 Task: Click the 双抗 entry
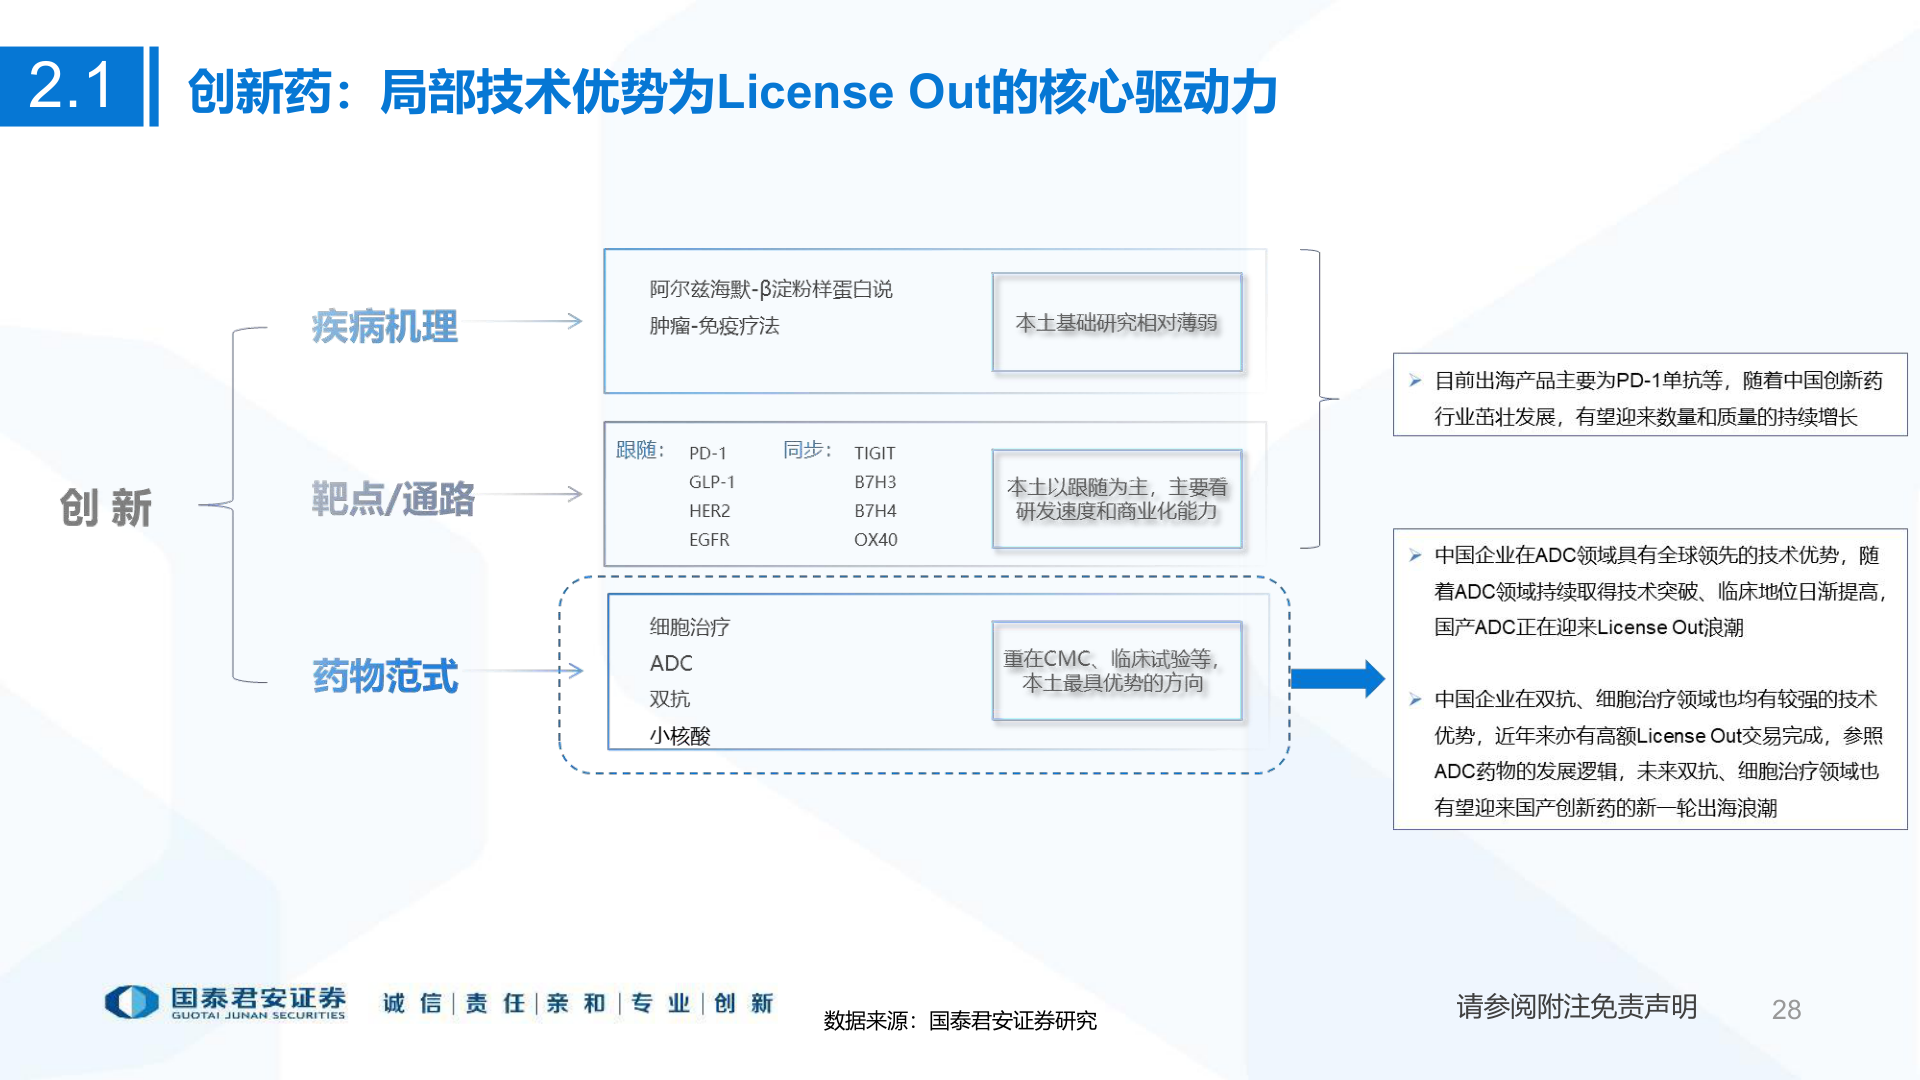tap(670, 699)
